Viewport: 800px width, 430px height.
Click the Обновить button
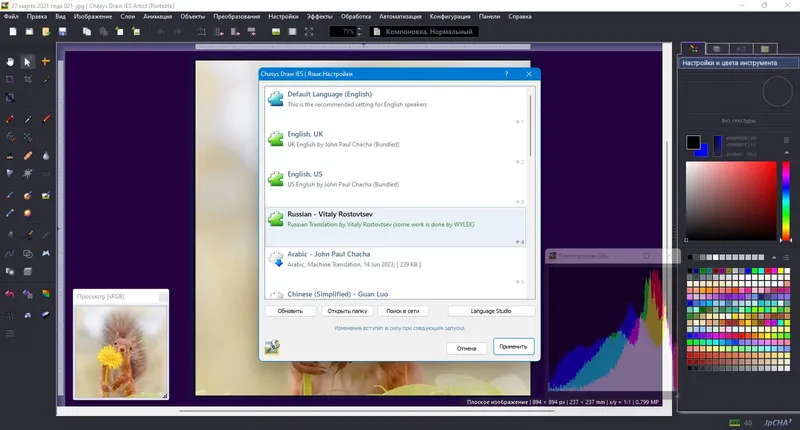click(x=290, y=311)
